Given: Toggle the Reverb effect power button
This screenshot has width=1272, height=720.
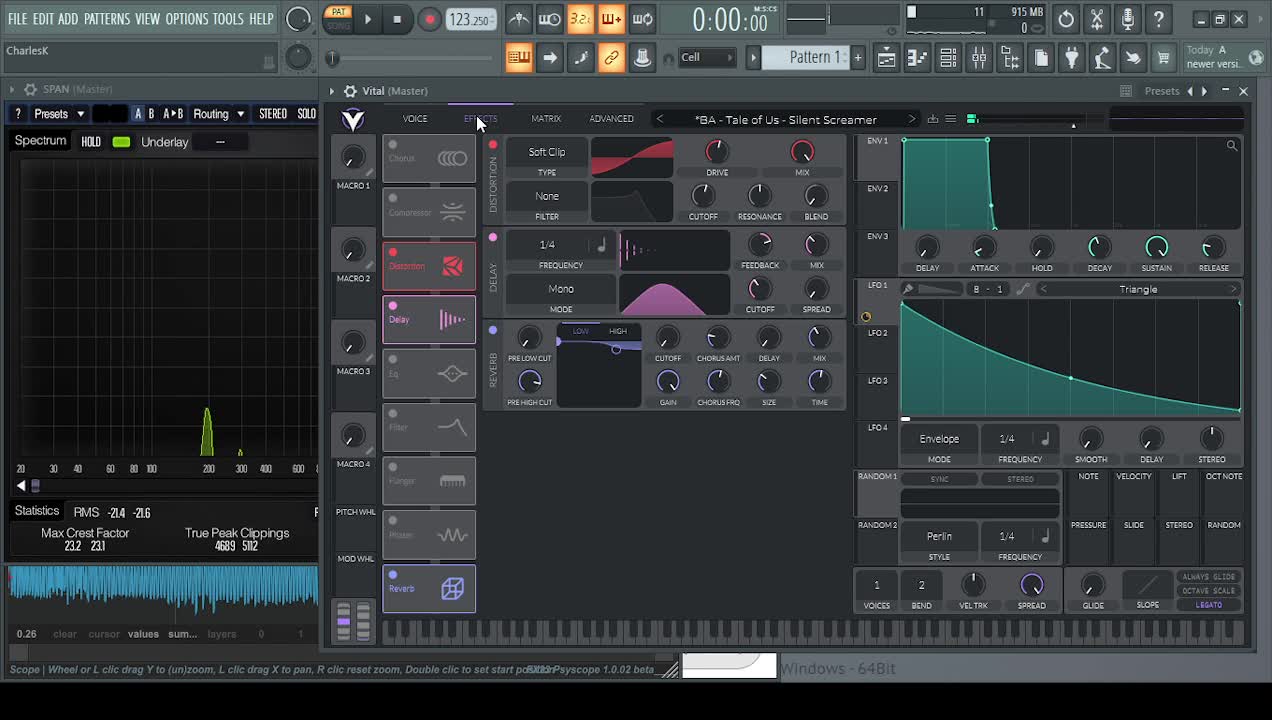Looking at the screenshot, I should click(493, 330).
